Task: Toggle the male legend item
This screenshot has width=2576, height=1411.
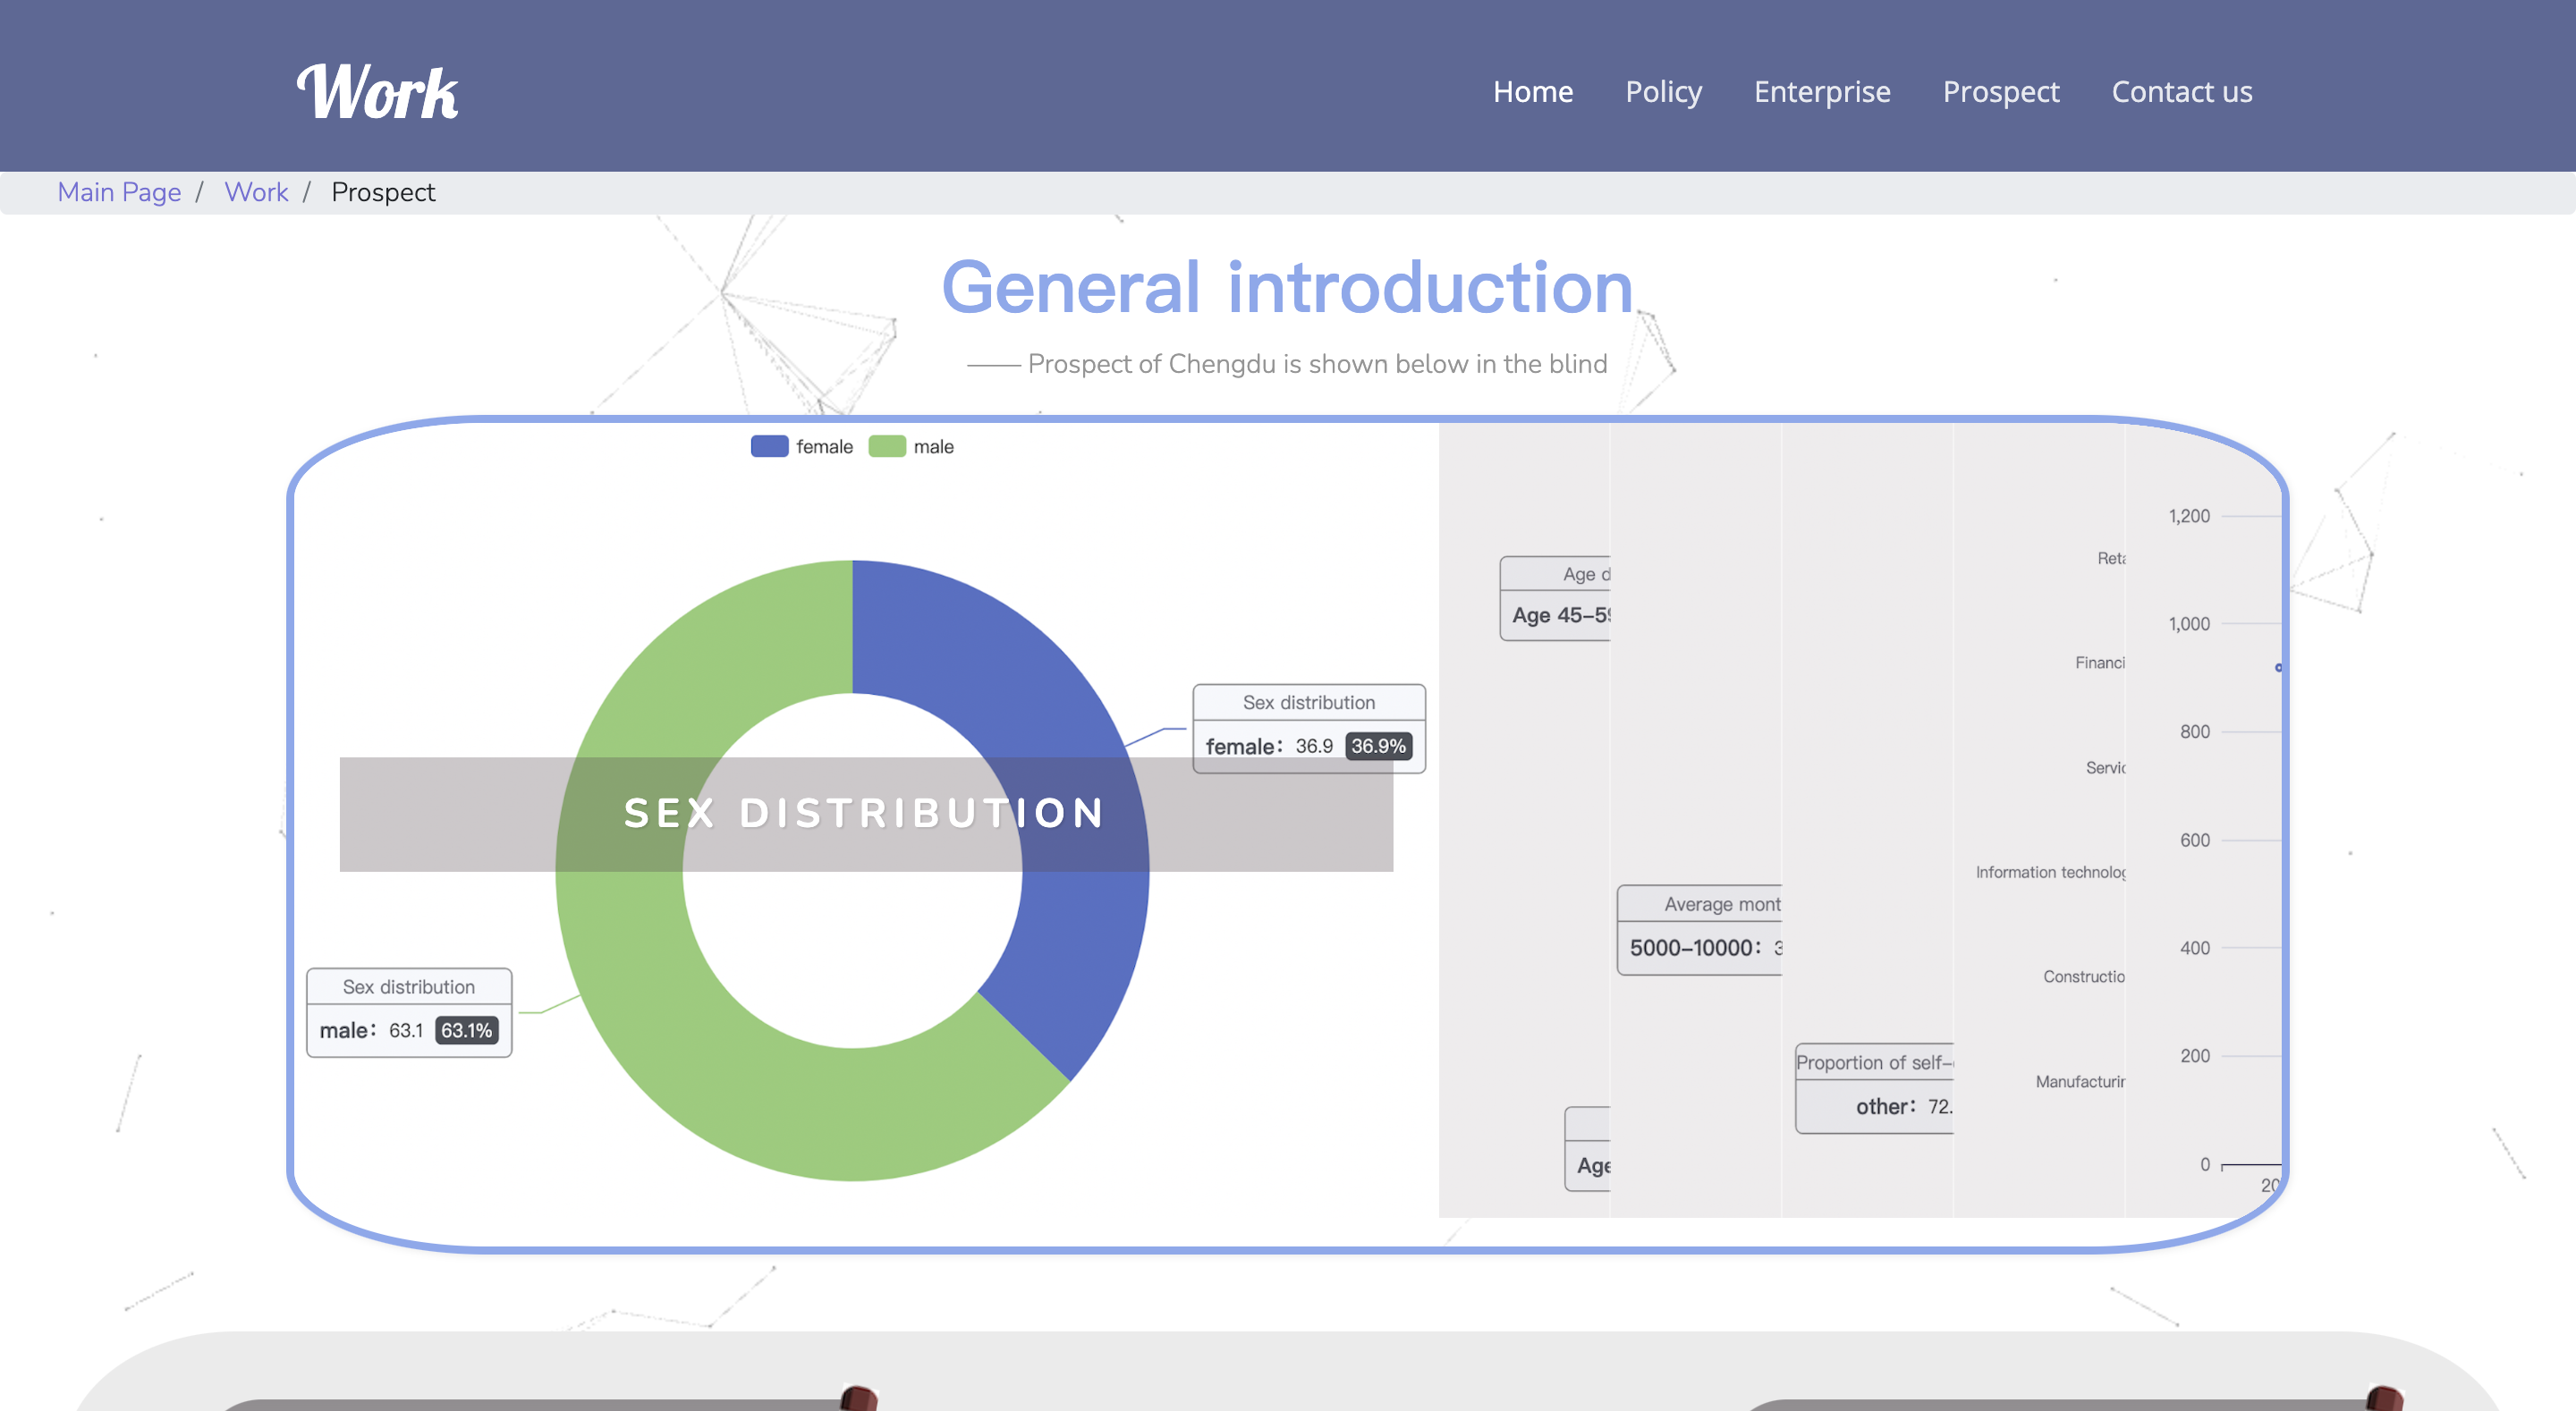Action: point(911,446)
